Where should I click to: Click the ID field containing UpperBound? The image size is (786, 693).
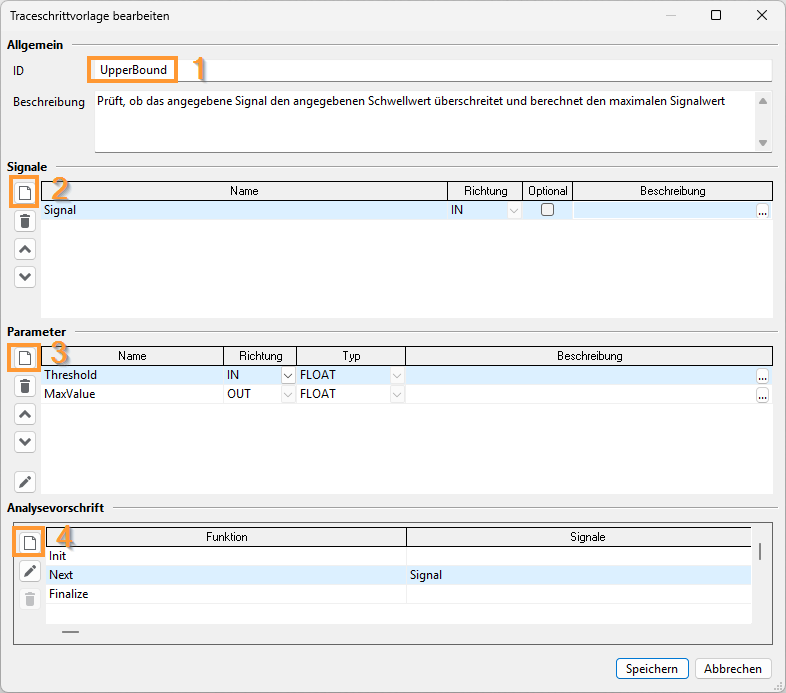[433, 70]
